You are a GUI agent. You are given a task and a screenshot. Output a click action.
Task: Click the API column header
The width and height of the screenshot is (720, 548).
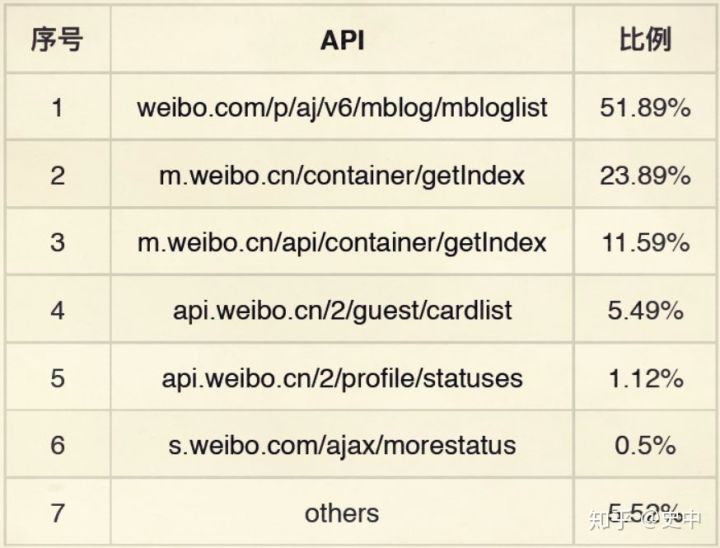click(x=342, y=39)
